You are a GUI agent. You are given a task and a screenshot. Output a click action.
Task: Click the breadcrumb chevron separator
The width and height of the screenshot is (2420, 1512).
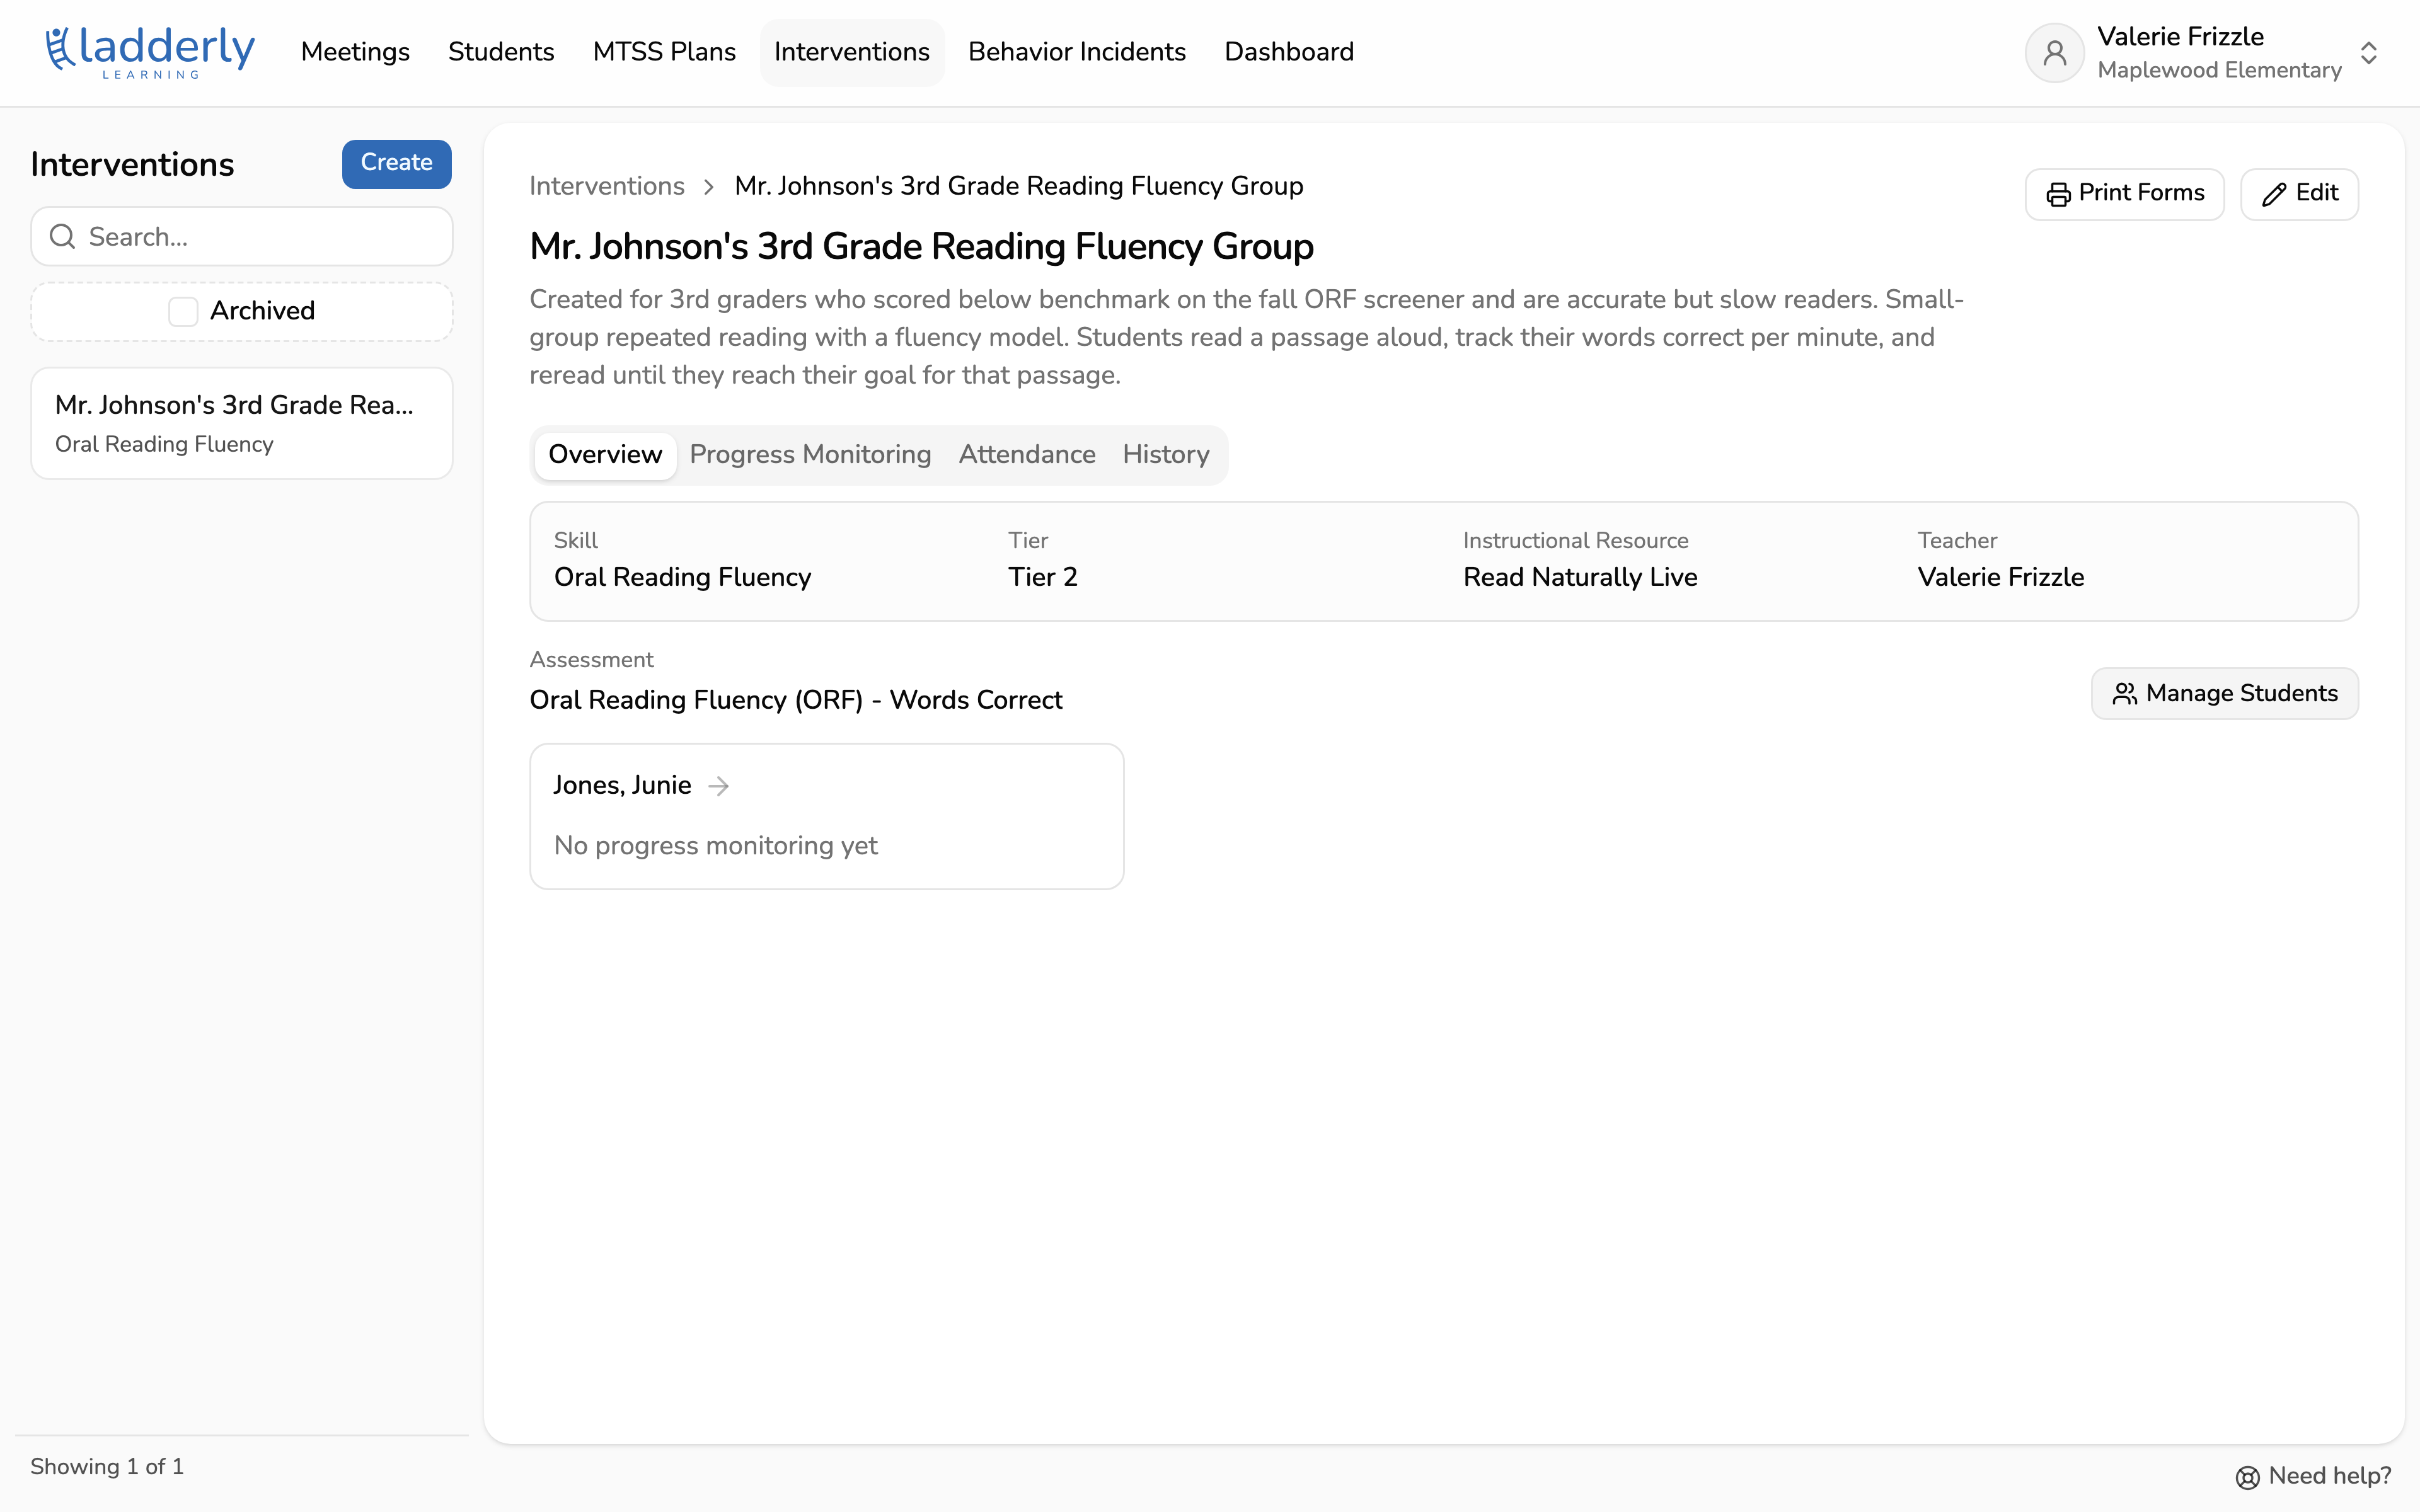709,187
